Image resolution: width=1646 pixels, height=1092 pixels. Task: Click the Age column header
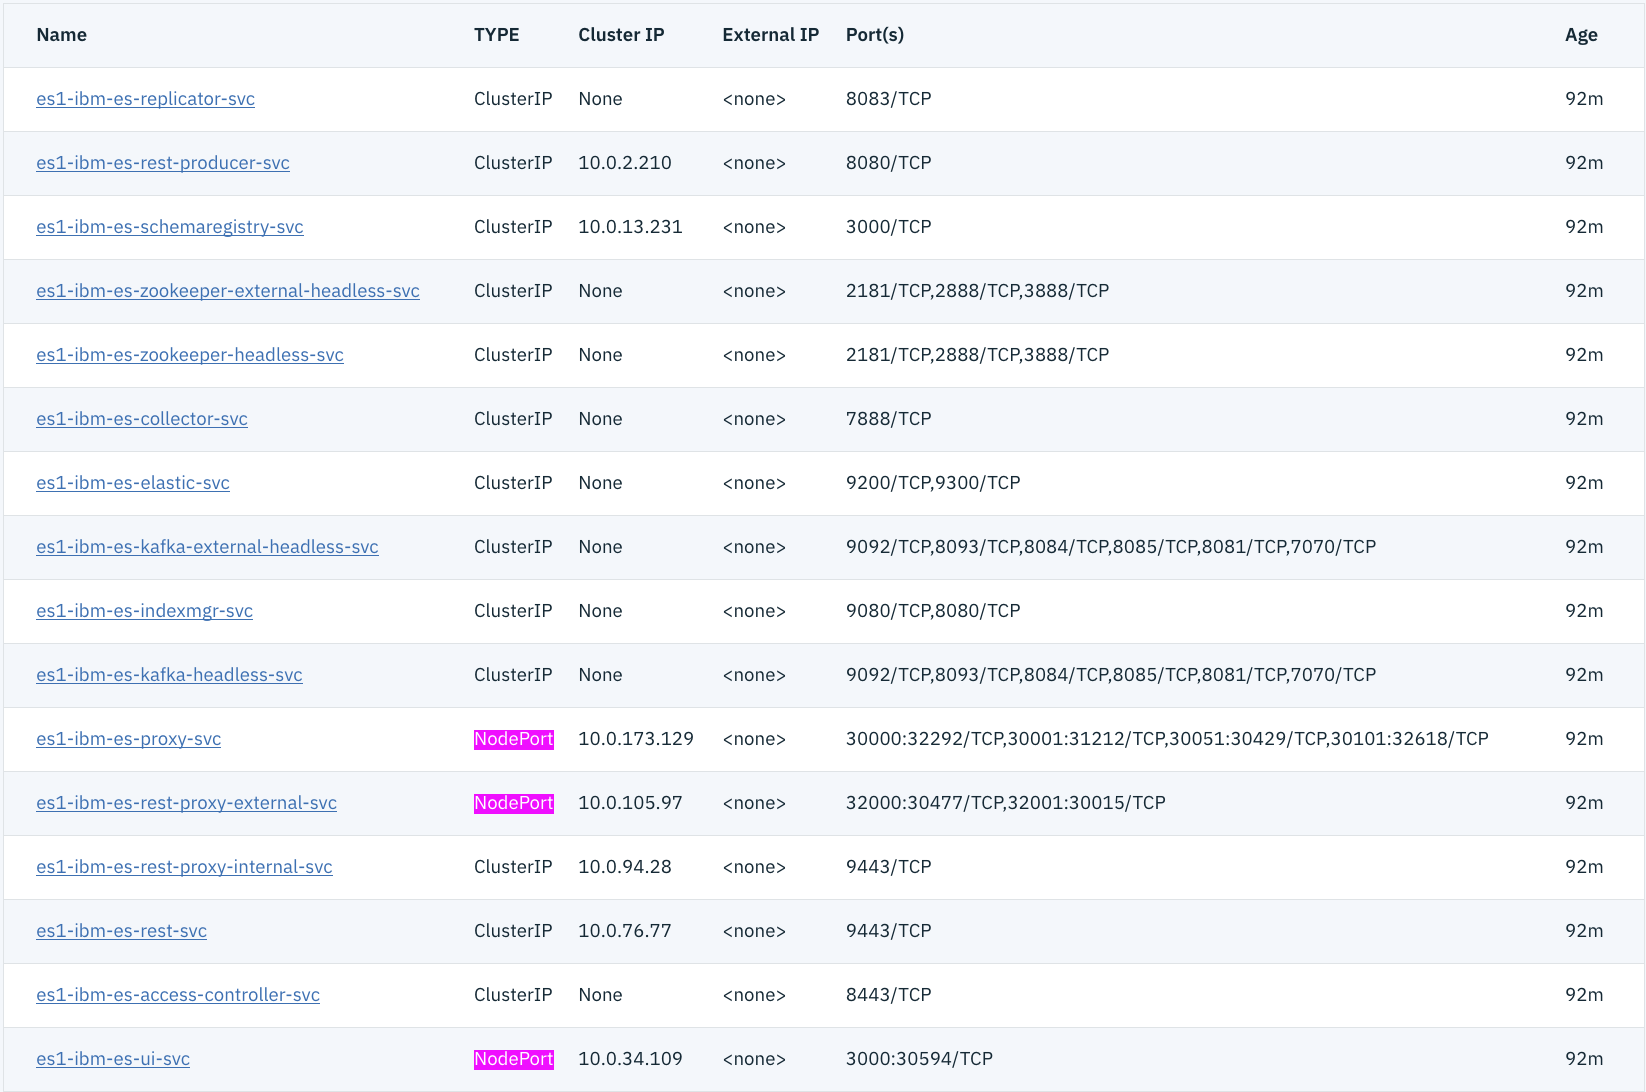coord(1580,35)
